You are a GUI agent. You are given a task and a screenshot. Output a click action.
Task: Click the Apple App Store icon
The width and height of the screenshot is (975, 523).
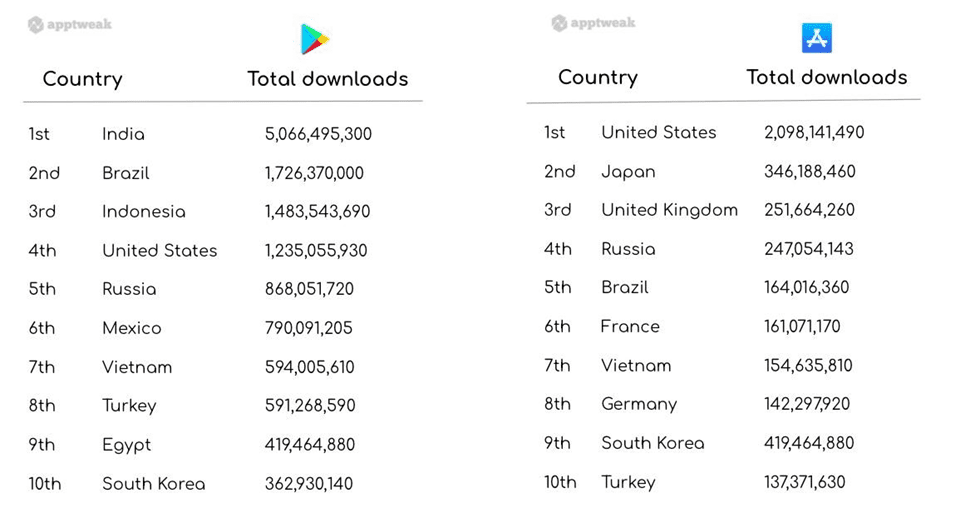(816, 38)
